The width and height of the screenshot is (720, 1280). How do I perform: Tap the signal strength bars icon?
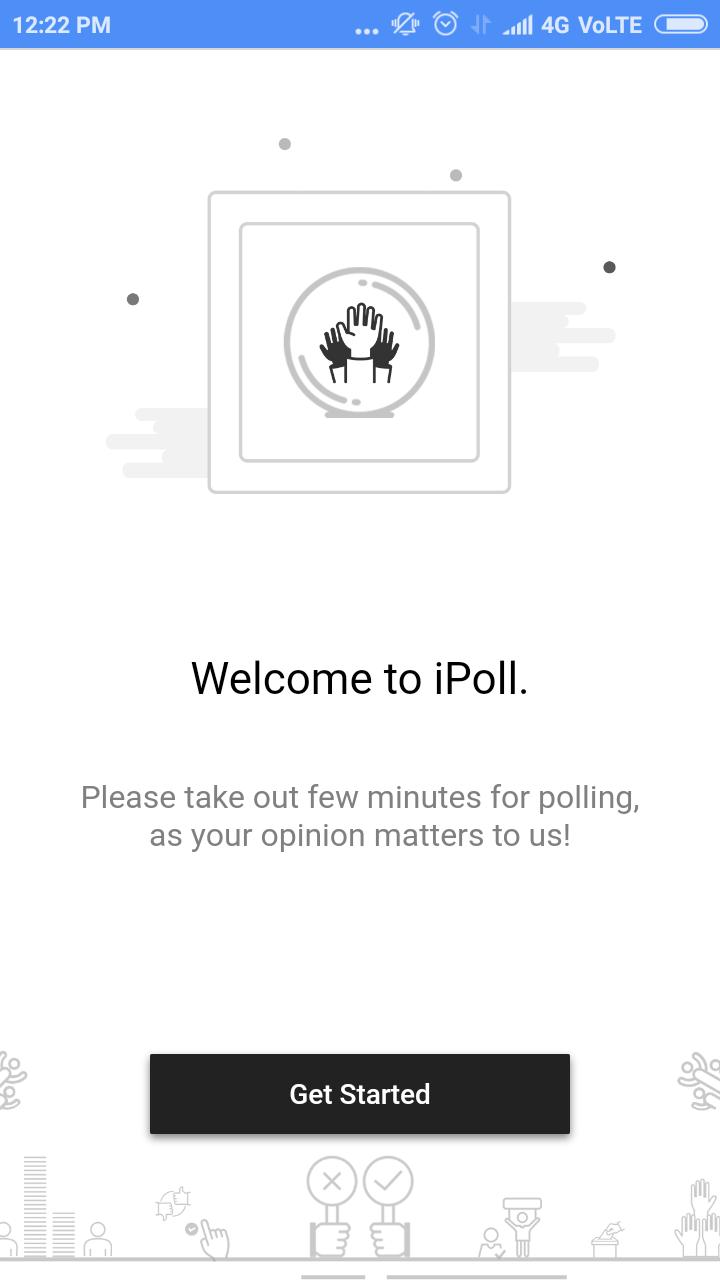(517, 25)
